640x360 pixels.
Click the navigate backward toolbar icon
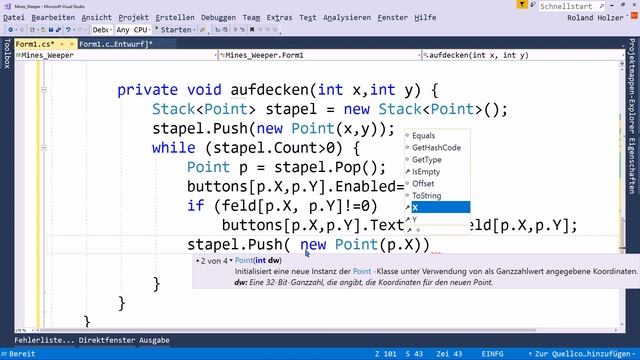coord(11,30)
